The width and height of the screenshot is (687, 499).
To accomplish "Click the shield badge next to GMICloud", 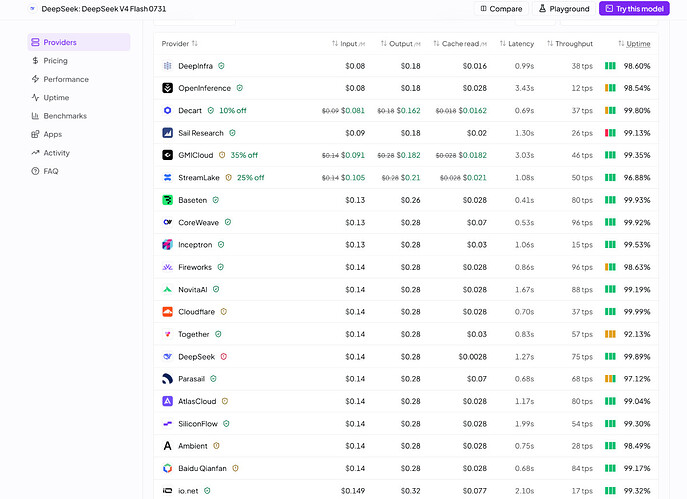I will [x=222, y=155].
